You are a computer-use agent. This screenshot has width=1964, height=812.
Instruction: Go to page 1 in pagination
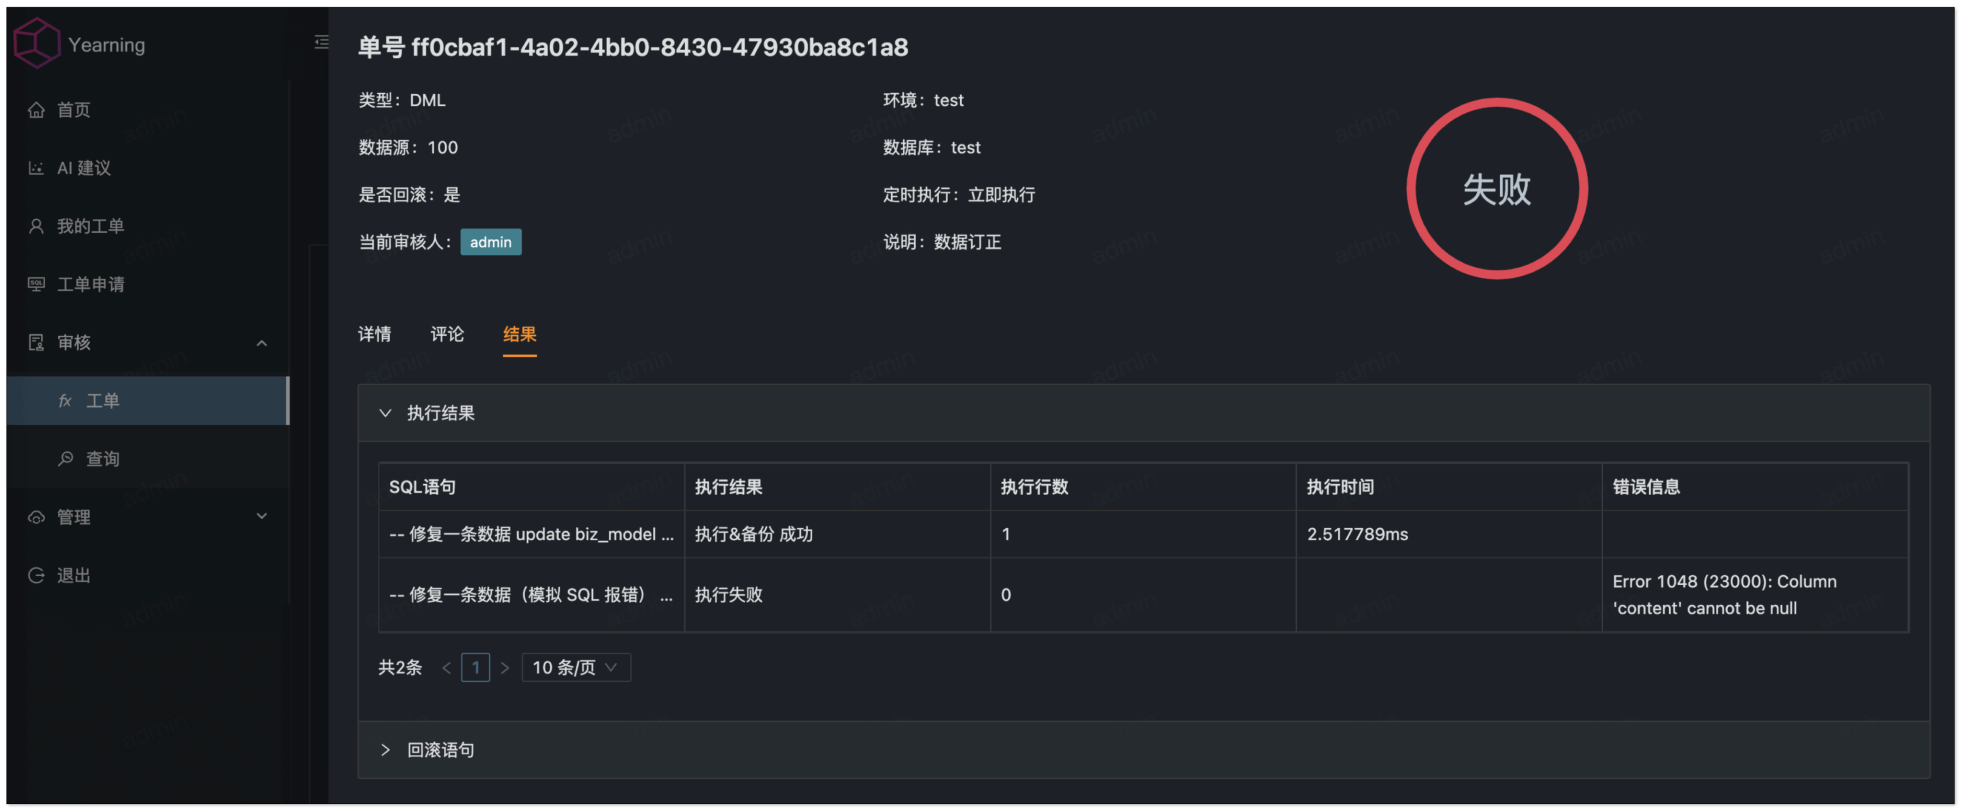pos(475,667)
